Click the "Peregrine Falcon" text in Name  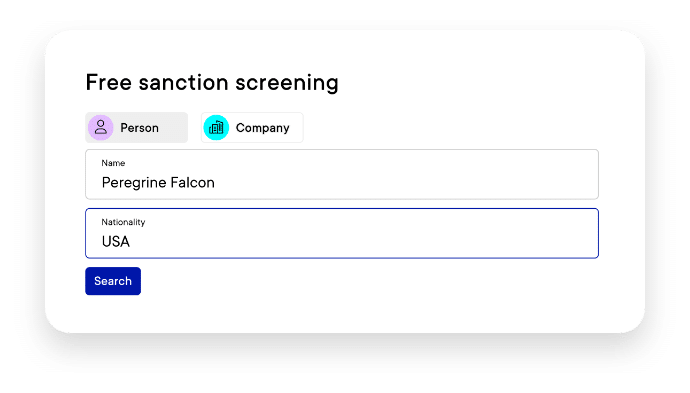click(x=158, y=183)
